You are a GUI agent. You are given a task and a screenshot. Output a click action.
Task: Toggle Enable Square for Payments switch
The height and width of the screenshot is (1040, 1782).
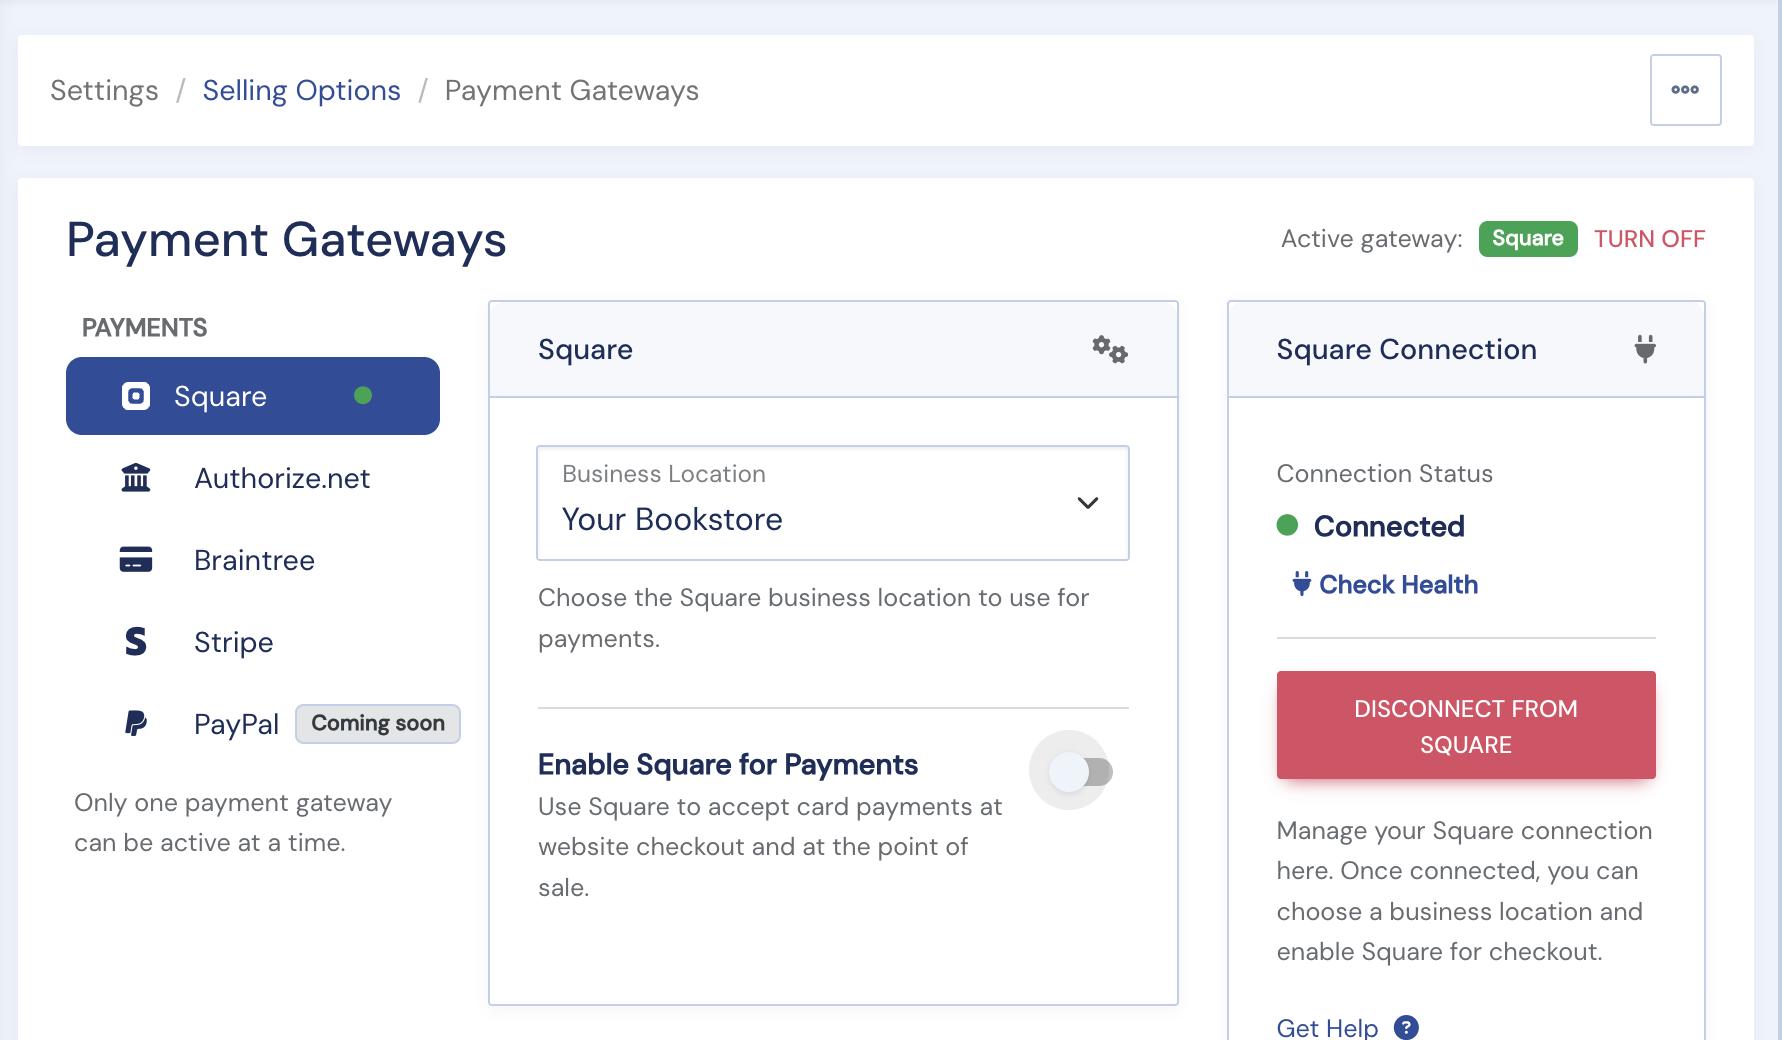pos(1080,771)
